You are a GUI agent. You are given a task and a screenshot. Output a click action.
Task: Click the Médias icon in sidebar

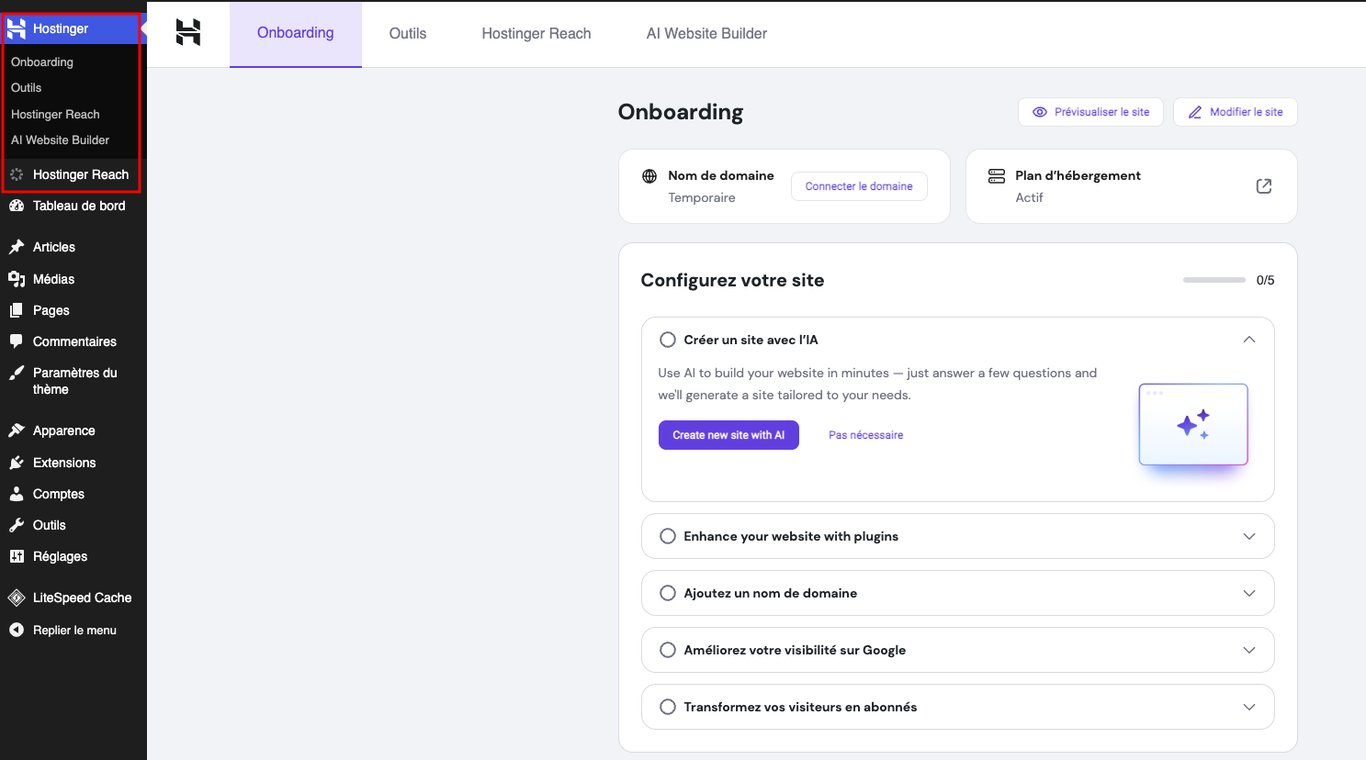(x=16, y=279)
